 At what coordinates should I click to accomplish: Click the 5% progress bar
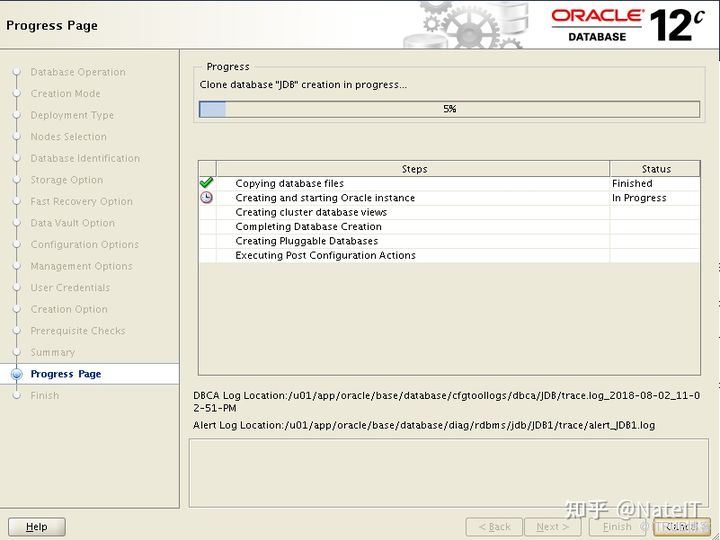tap(450, 109)
